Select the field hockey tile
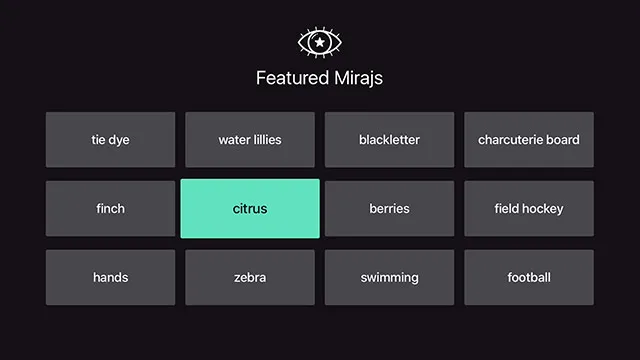Viewport: 640px width, 360px height. pos(529,209)
